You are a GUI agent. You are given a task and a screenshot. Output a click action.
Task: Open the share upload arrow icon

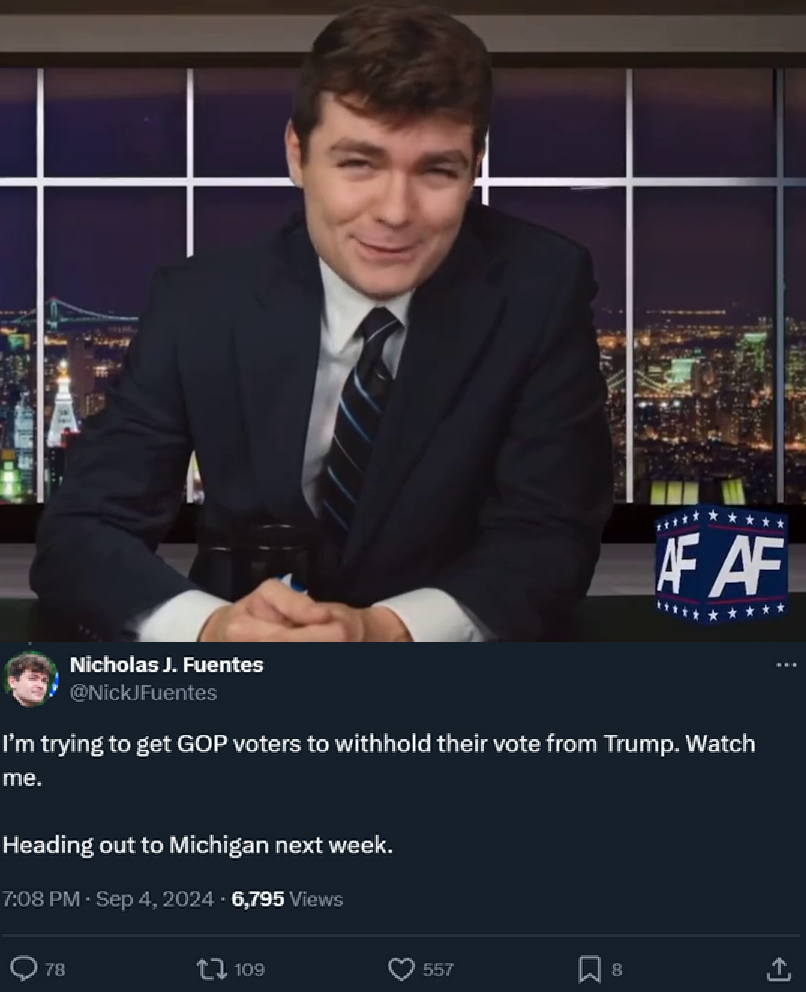click(x=779, y=968)
